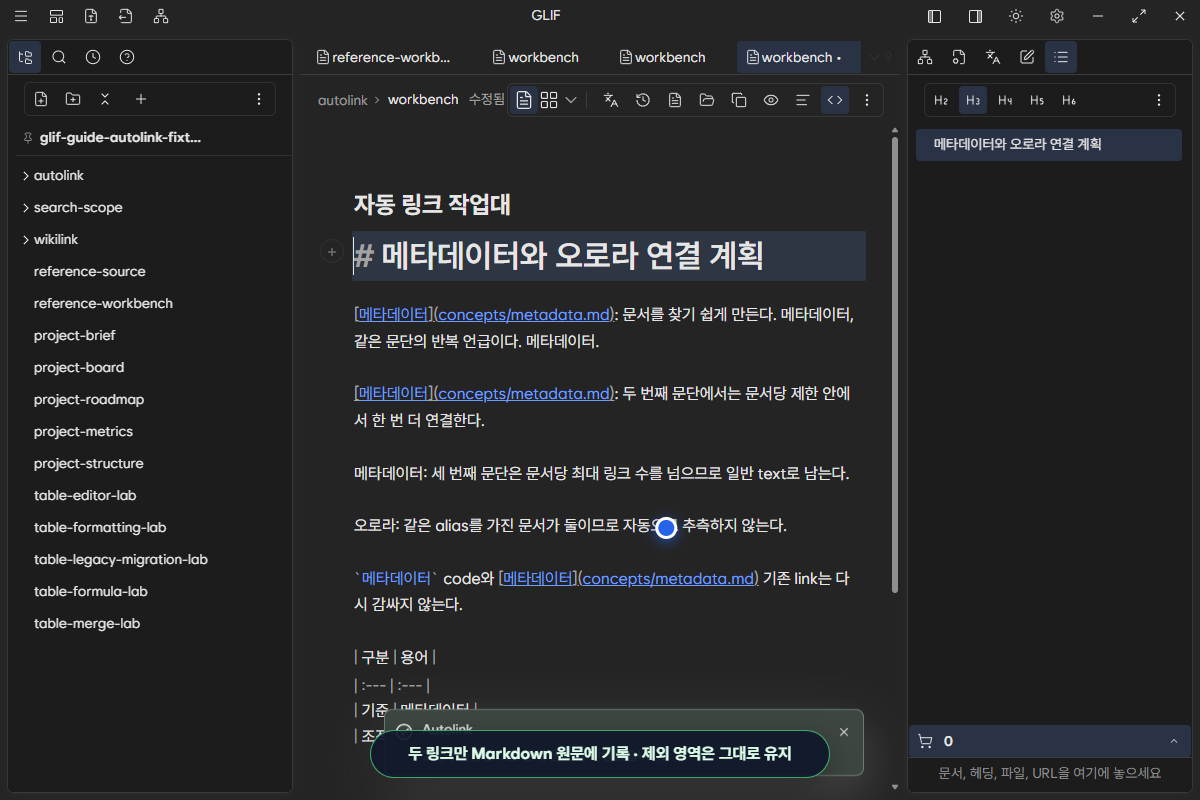Toggle the H3 heading filter
1200x800 pixels.
coord(973,100)
